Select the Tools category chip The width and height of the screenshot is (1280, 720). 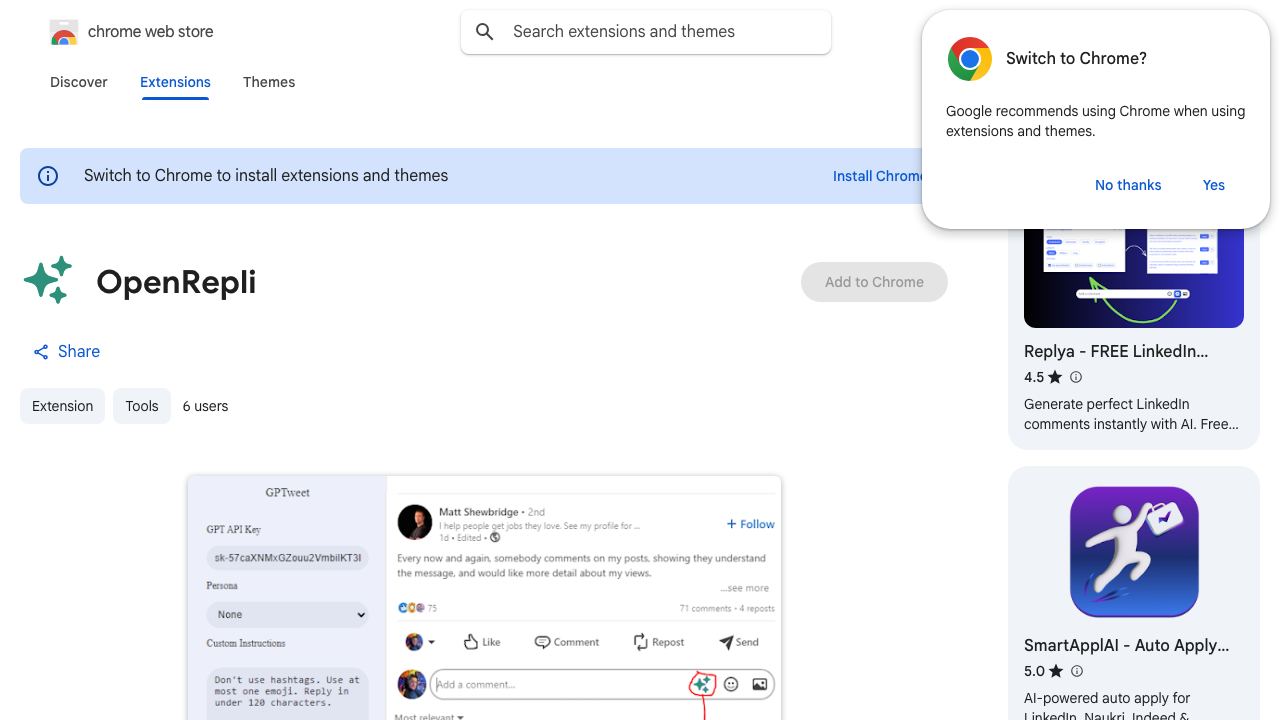click(142, 406)
